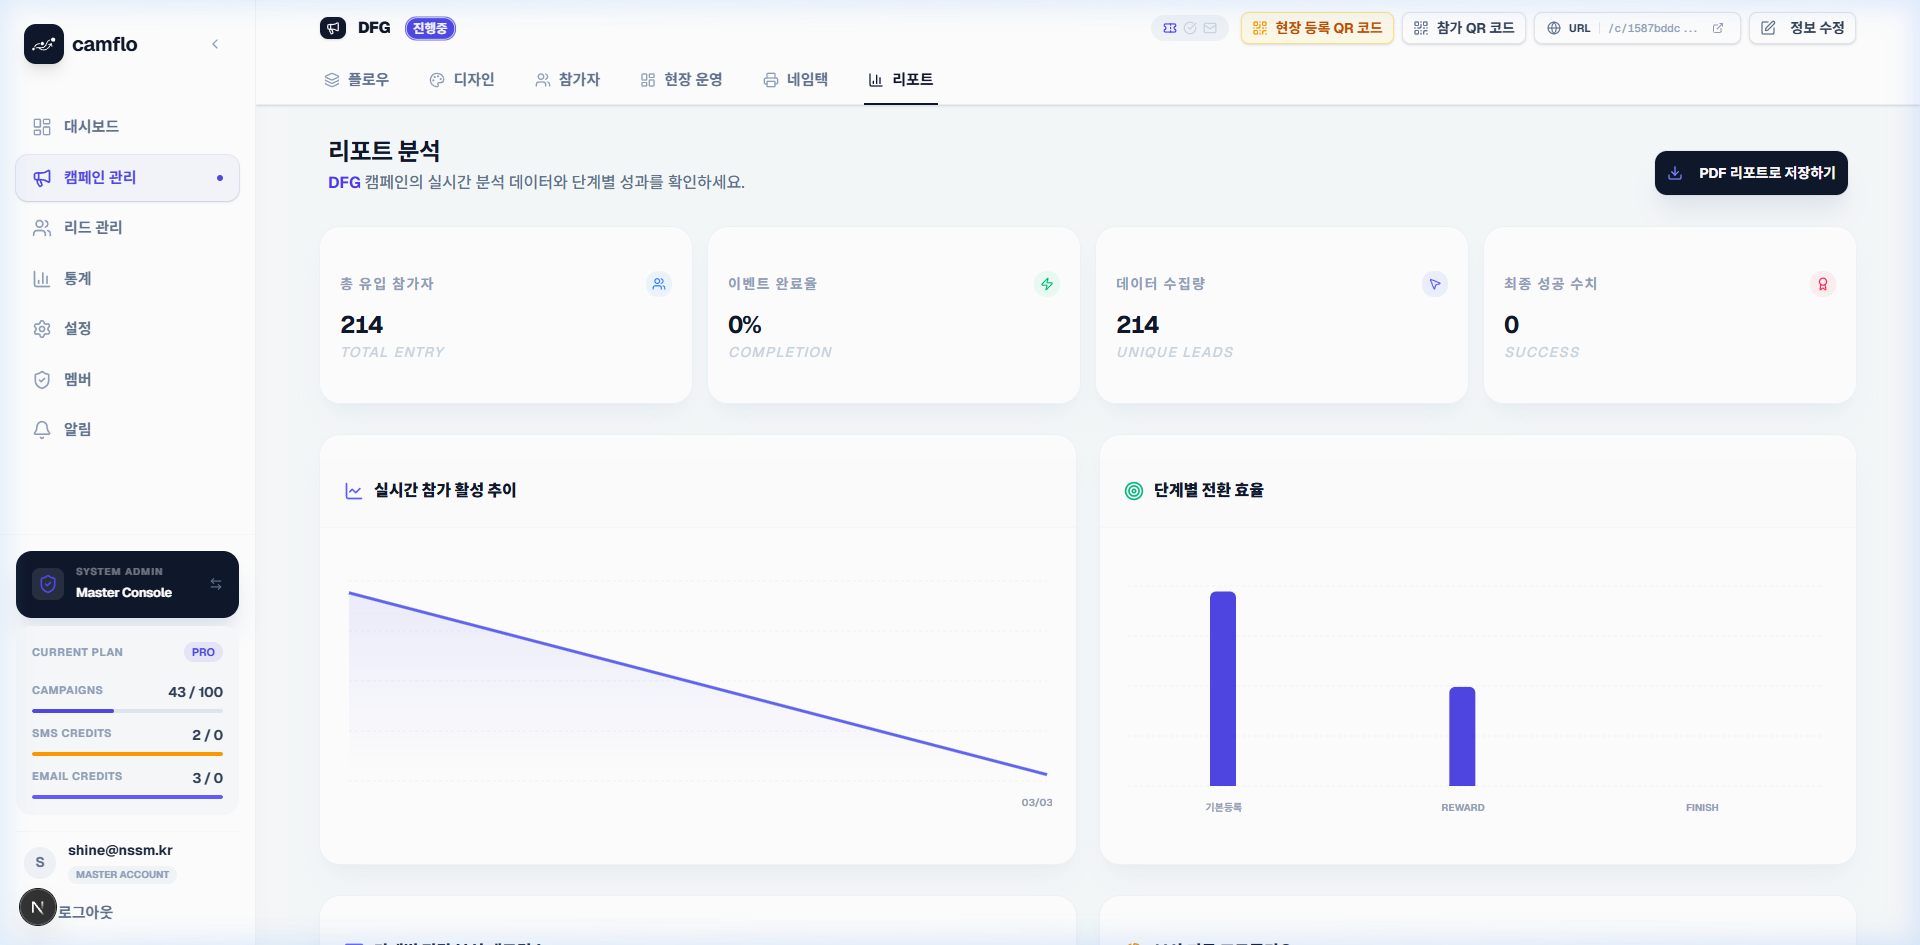Open the 멤버 members page
The height and width of the screenshot is (945, 1920).
pyautogui.click(x=77, y=380)
